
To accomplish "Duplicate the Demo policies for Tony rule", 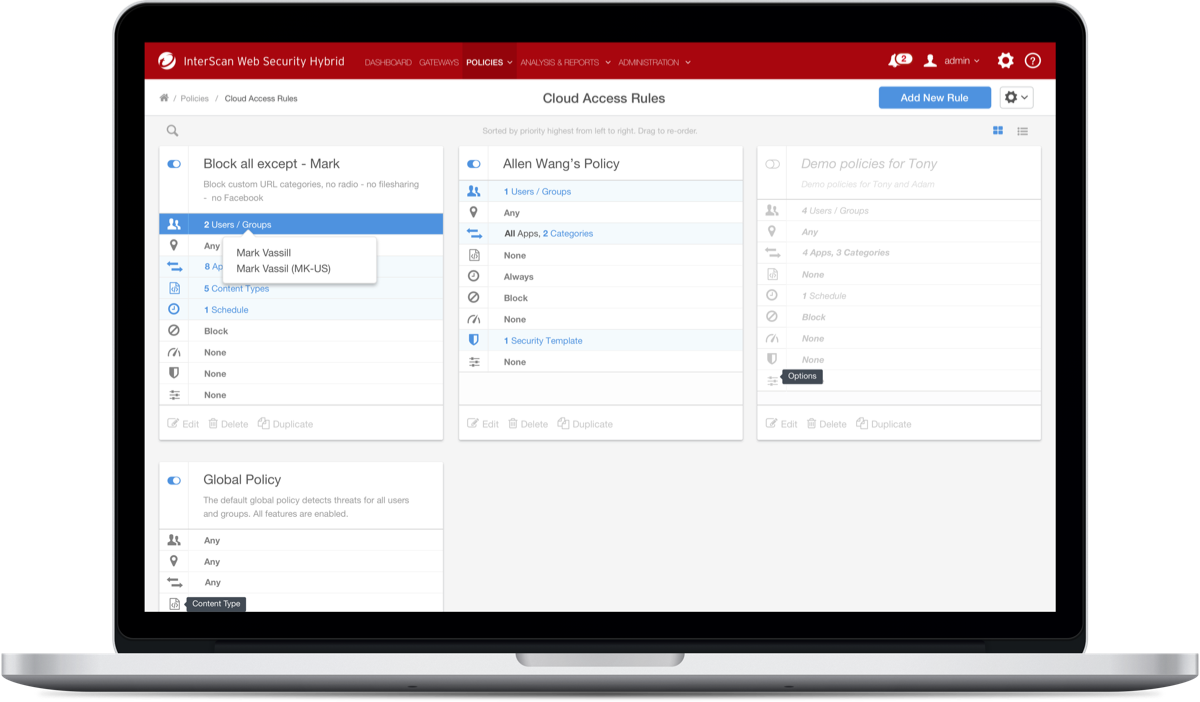I will [x=884, y=424].
